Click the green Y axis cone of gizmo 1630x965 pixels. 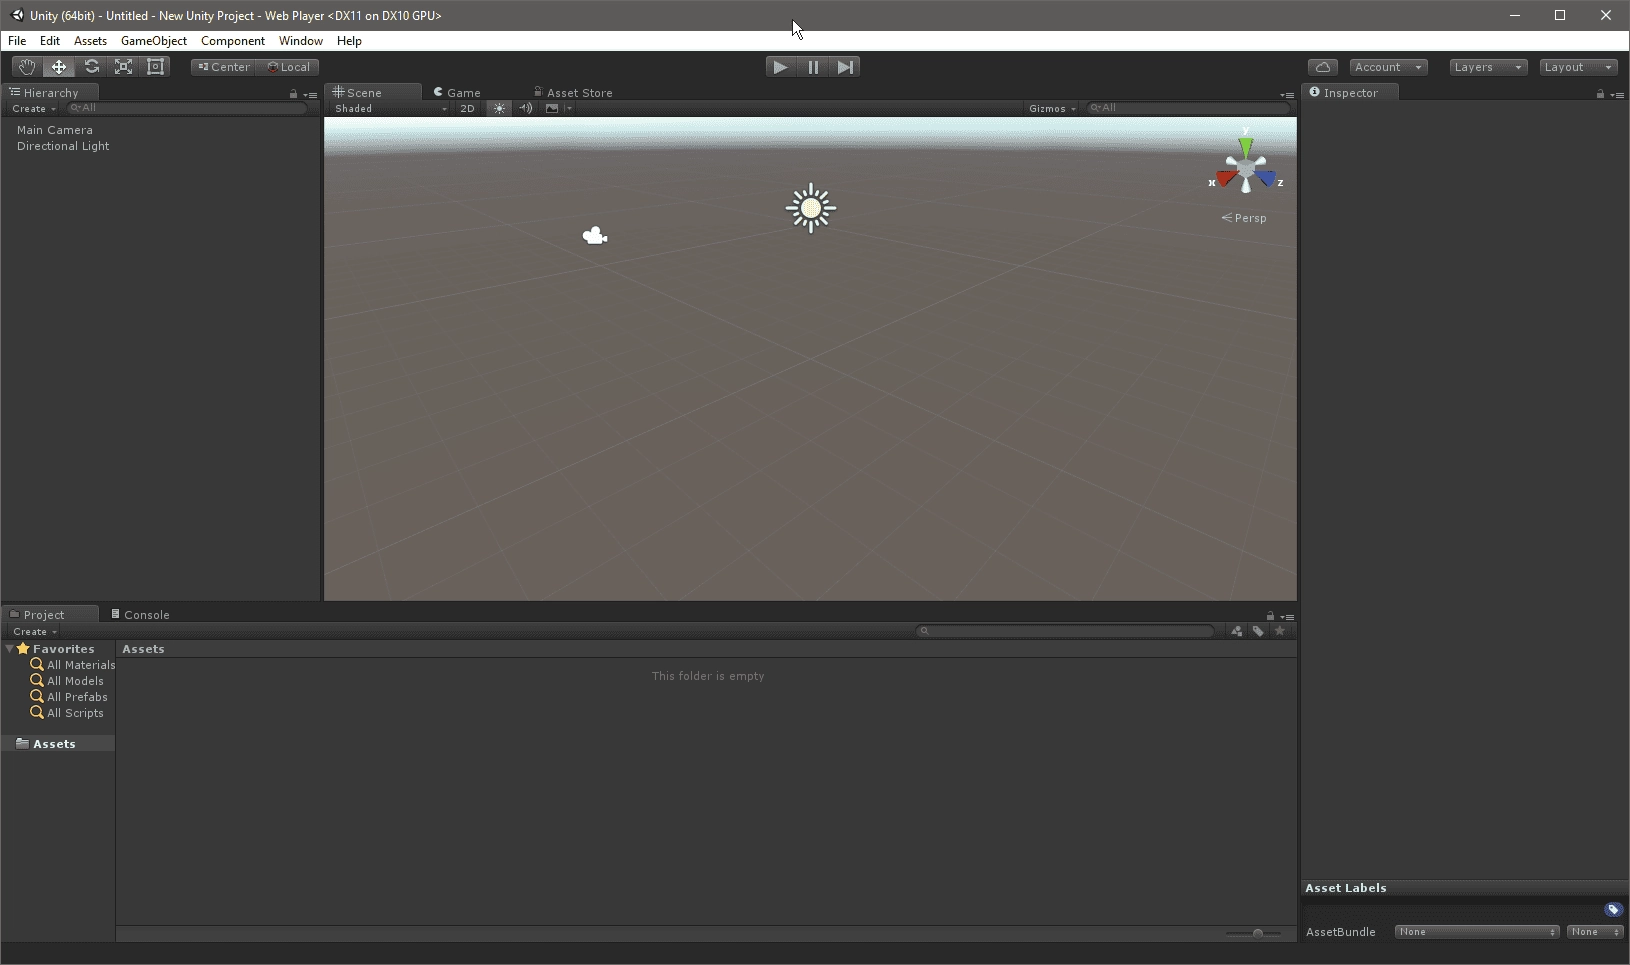[x=1245, y=148]
